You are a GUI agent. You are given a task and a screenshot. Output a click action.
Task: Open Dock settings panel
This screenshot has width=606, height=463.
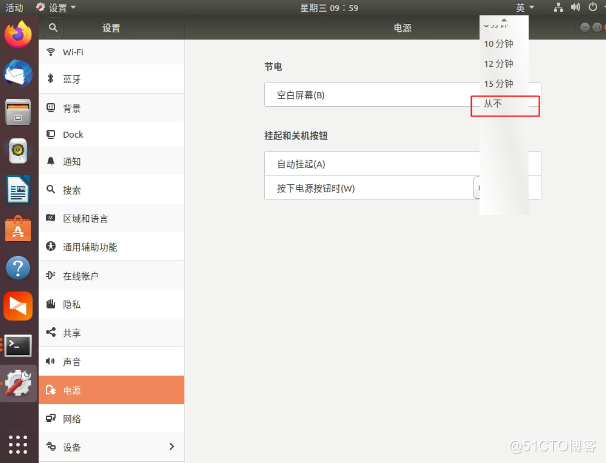tap(111, 134)
